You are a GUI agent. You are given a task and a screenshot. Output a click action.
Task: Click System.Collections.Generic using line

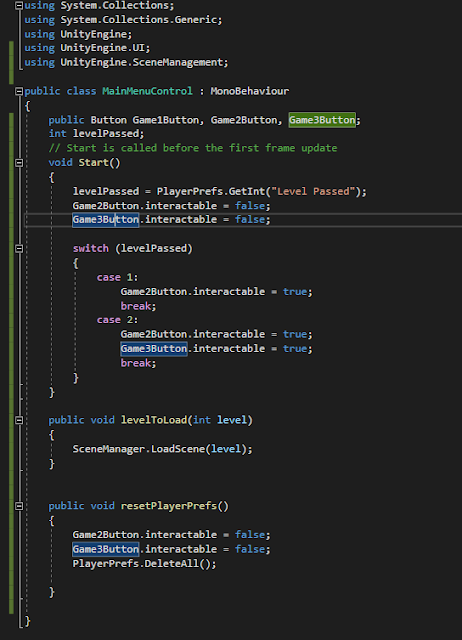[123, 20]
